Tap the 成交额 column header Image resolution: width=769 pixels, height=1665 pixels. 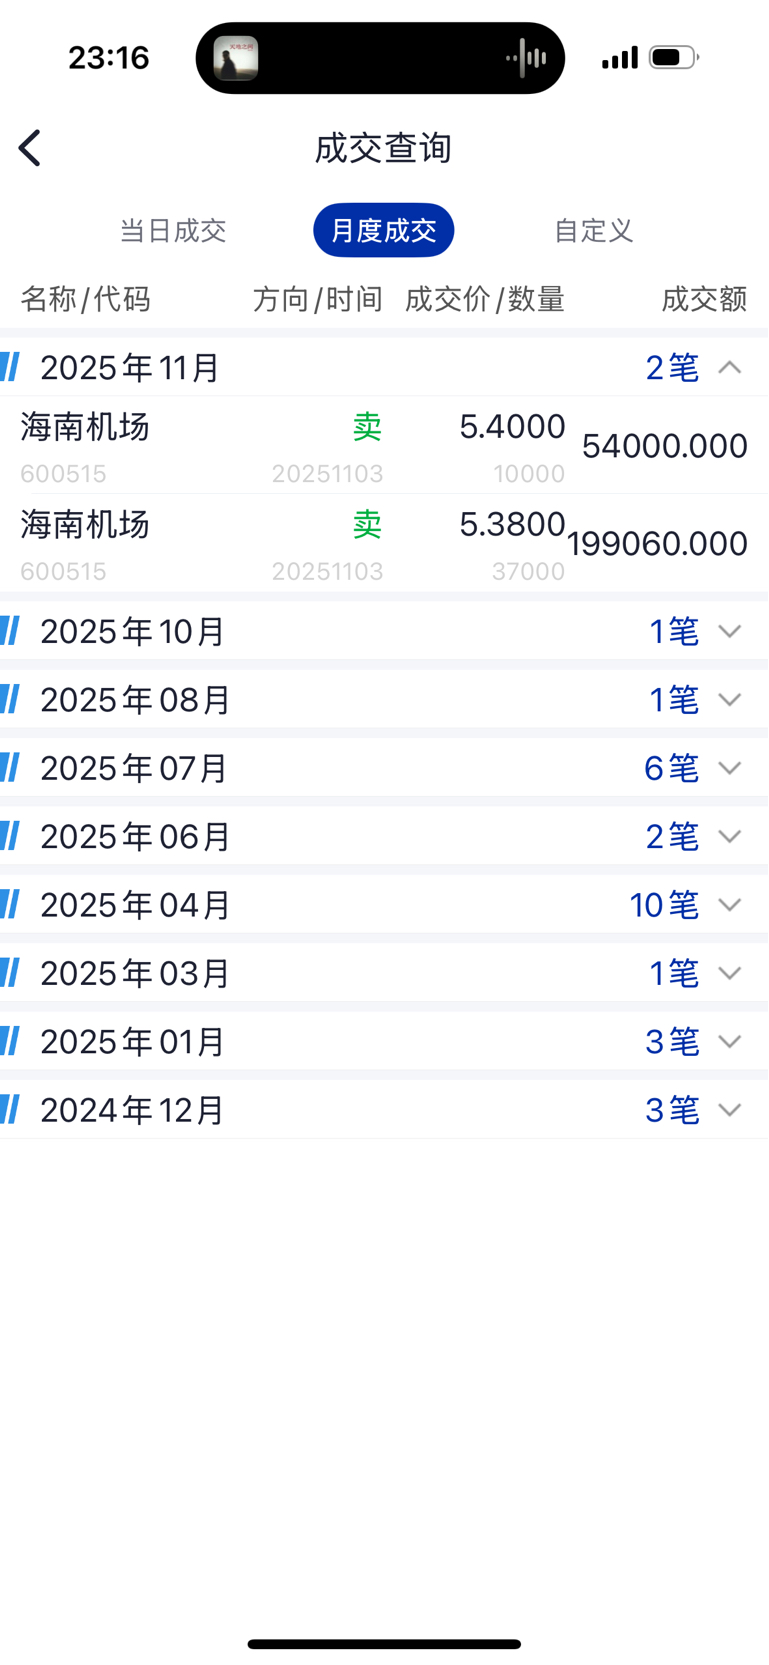704,299
